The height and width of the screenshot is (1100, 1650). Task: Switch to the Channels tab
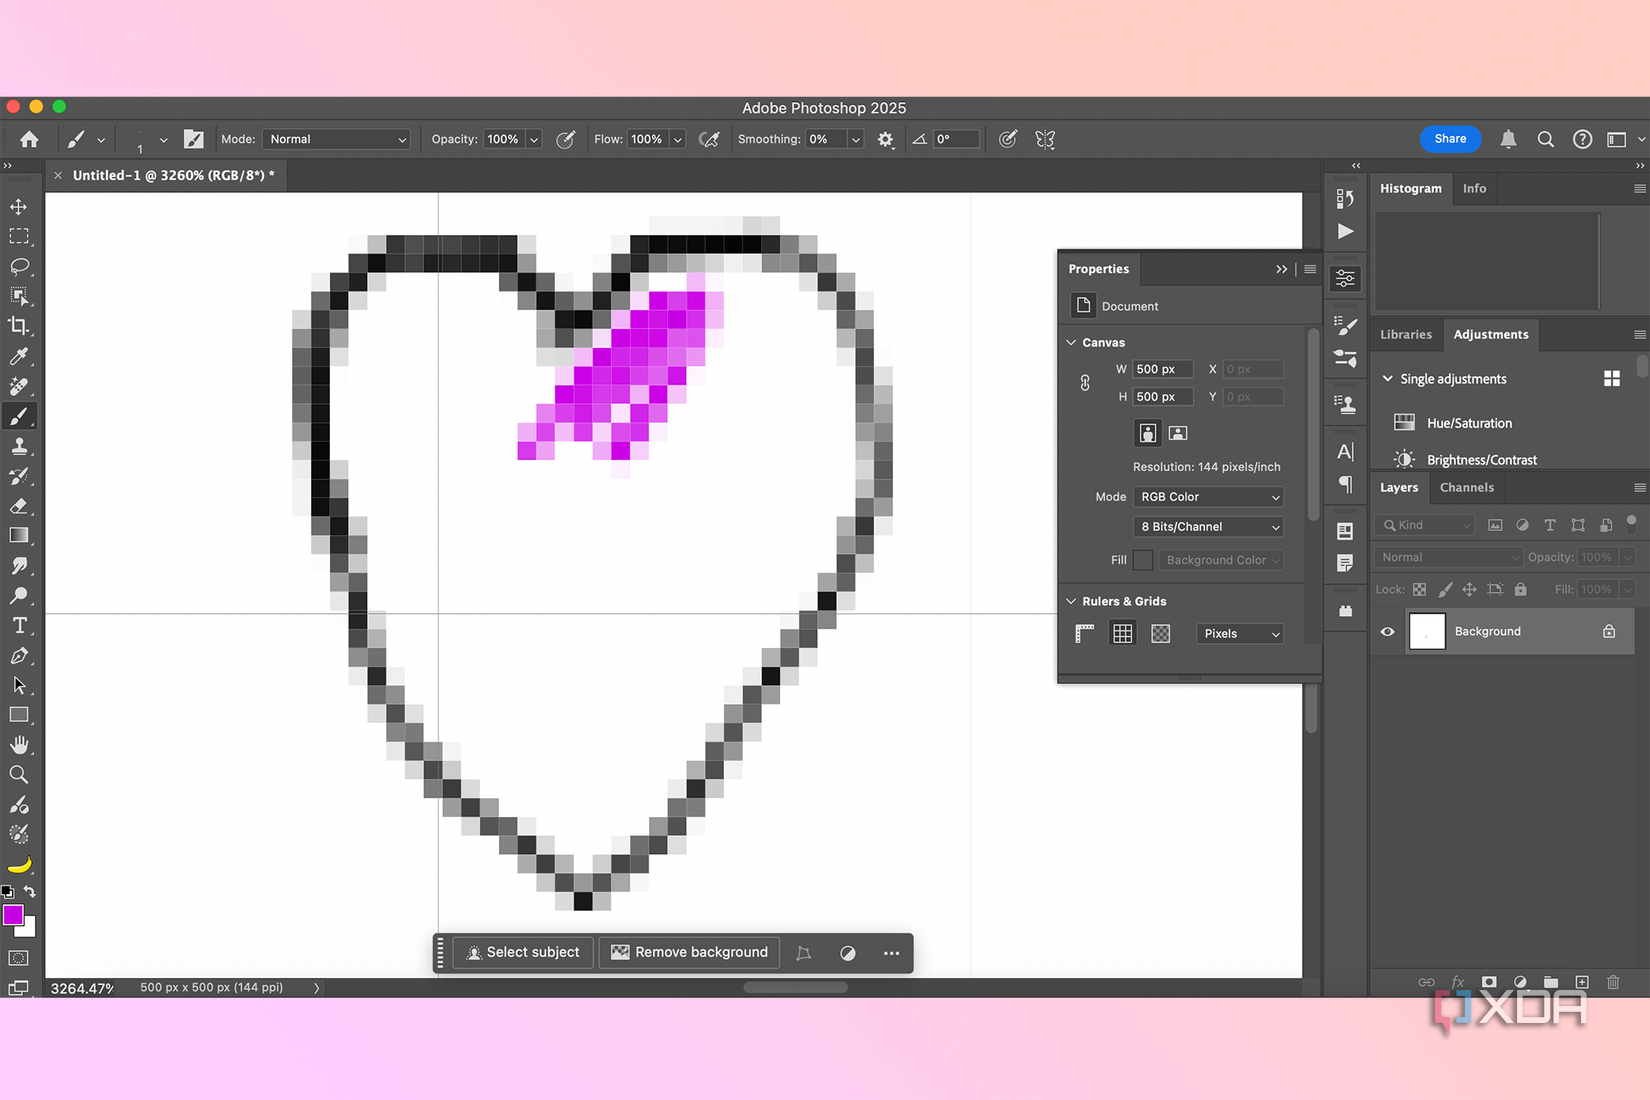(x=1466, y=487)
